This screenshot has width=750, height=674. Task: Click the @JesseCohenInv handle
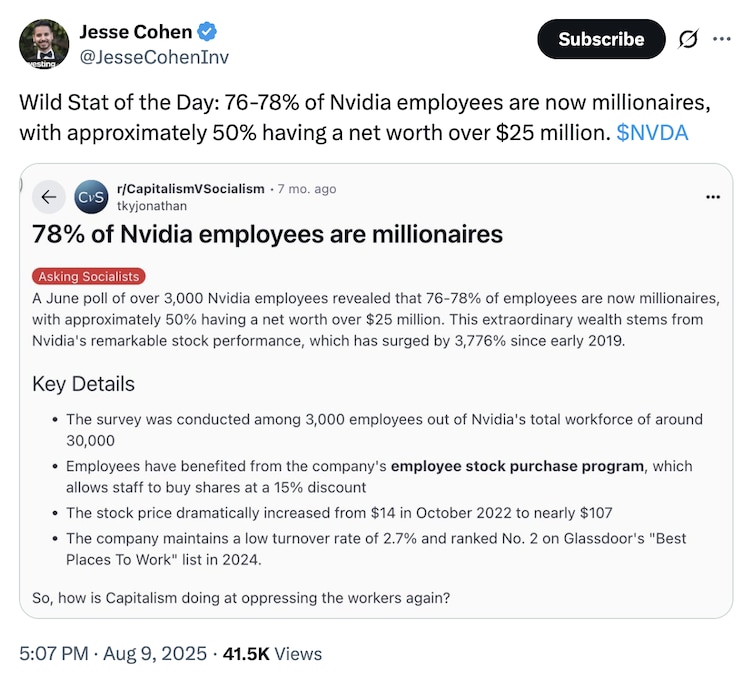pos(154,57)
